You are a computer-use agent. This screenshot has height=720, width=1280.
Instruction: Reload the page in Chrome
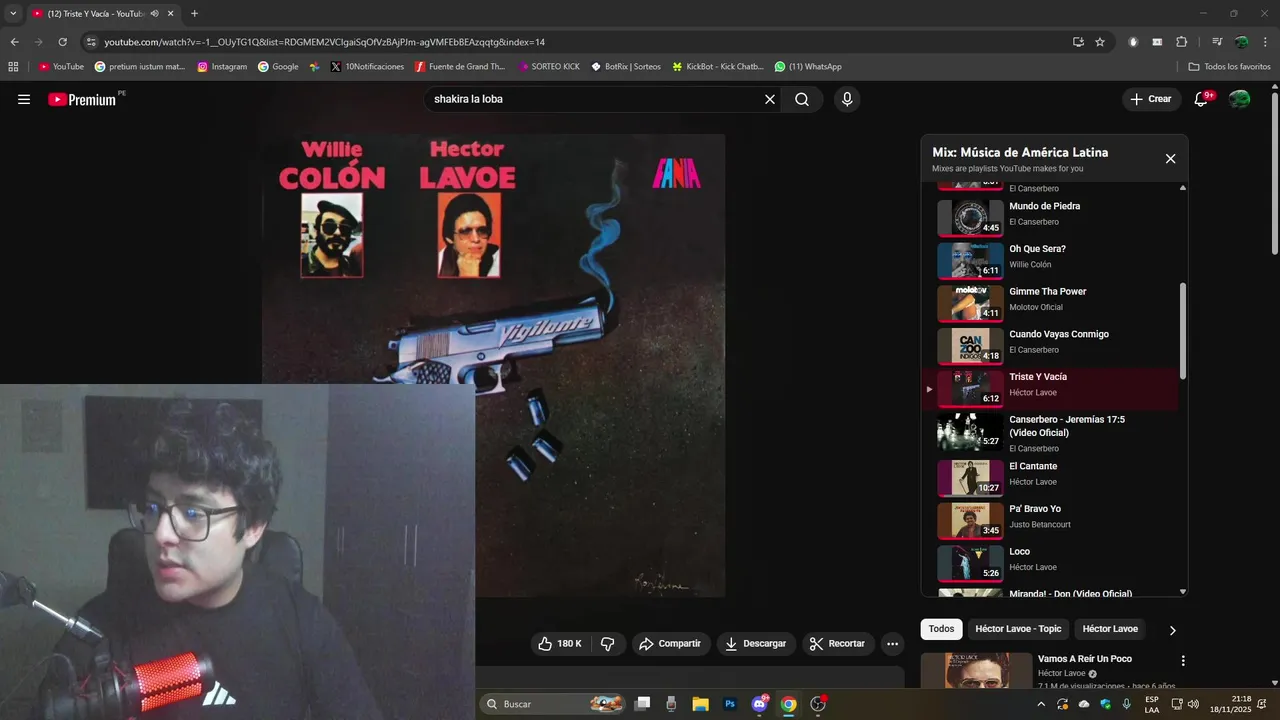[x=62, y=42]
